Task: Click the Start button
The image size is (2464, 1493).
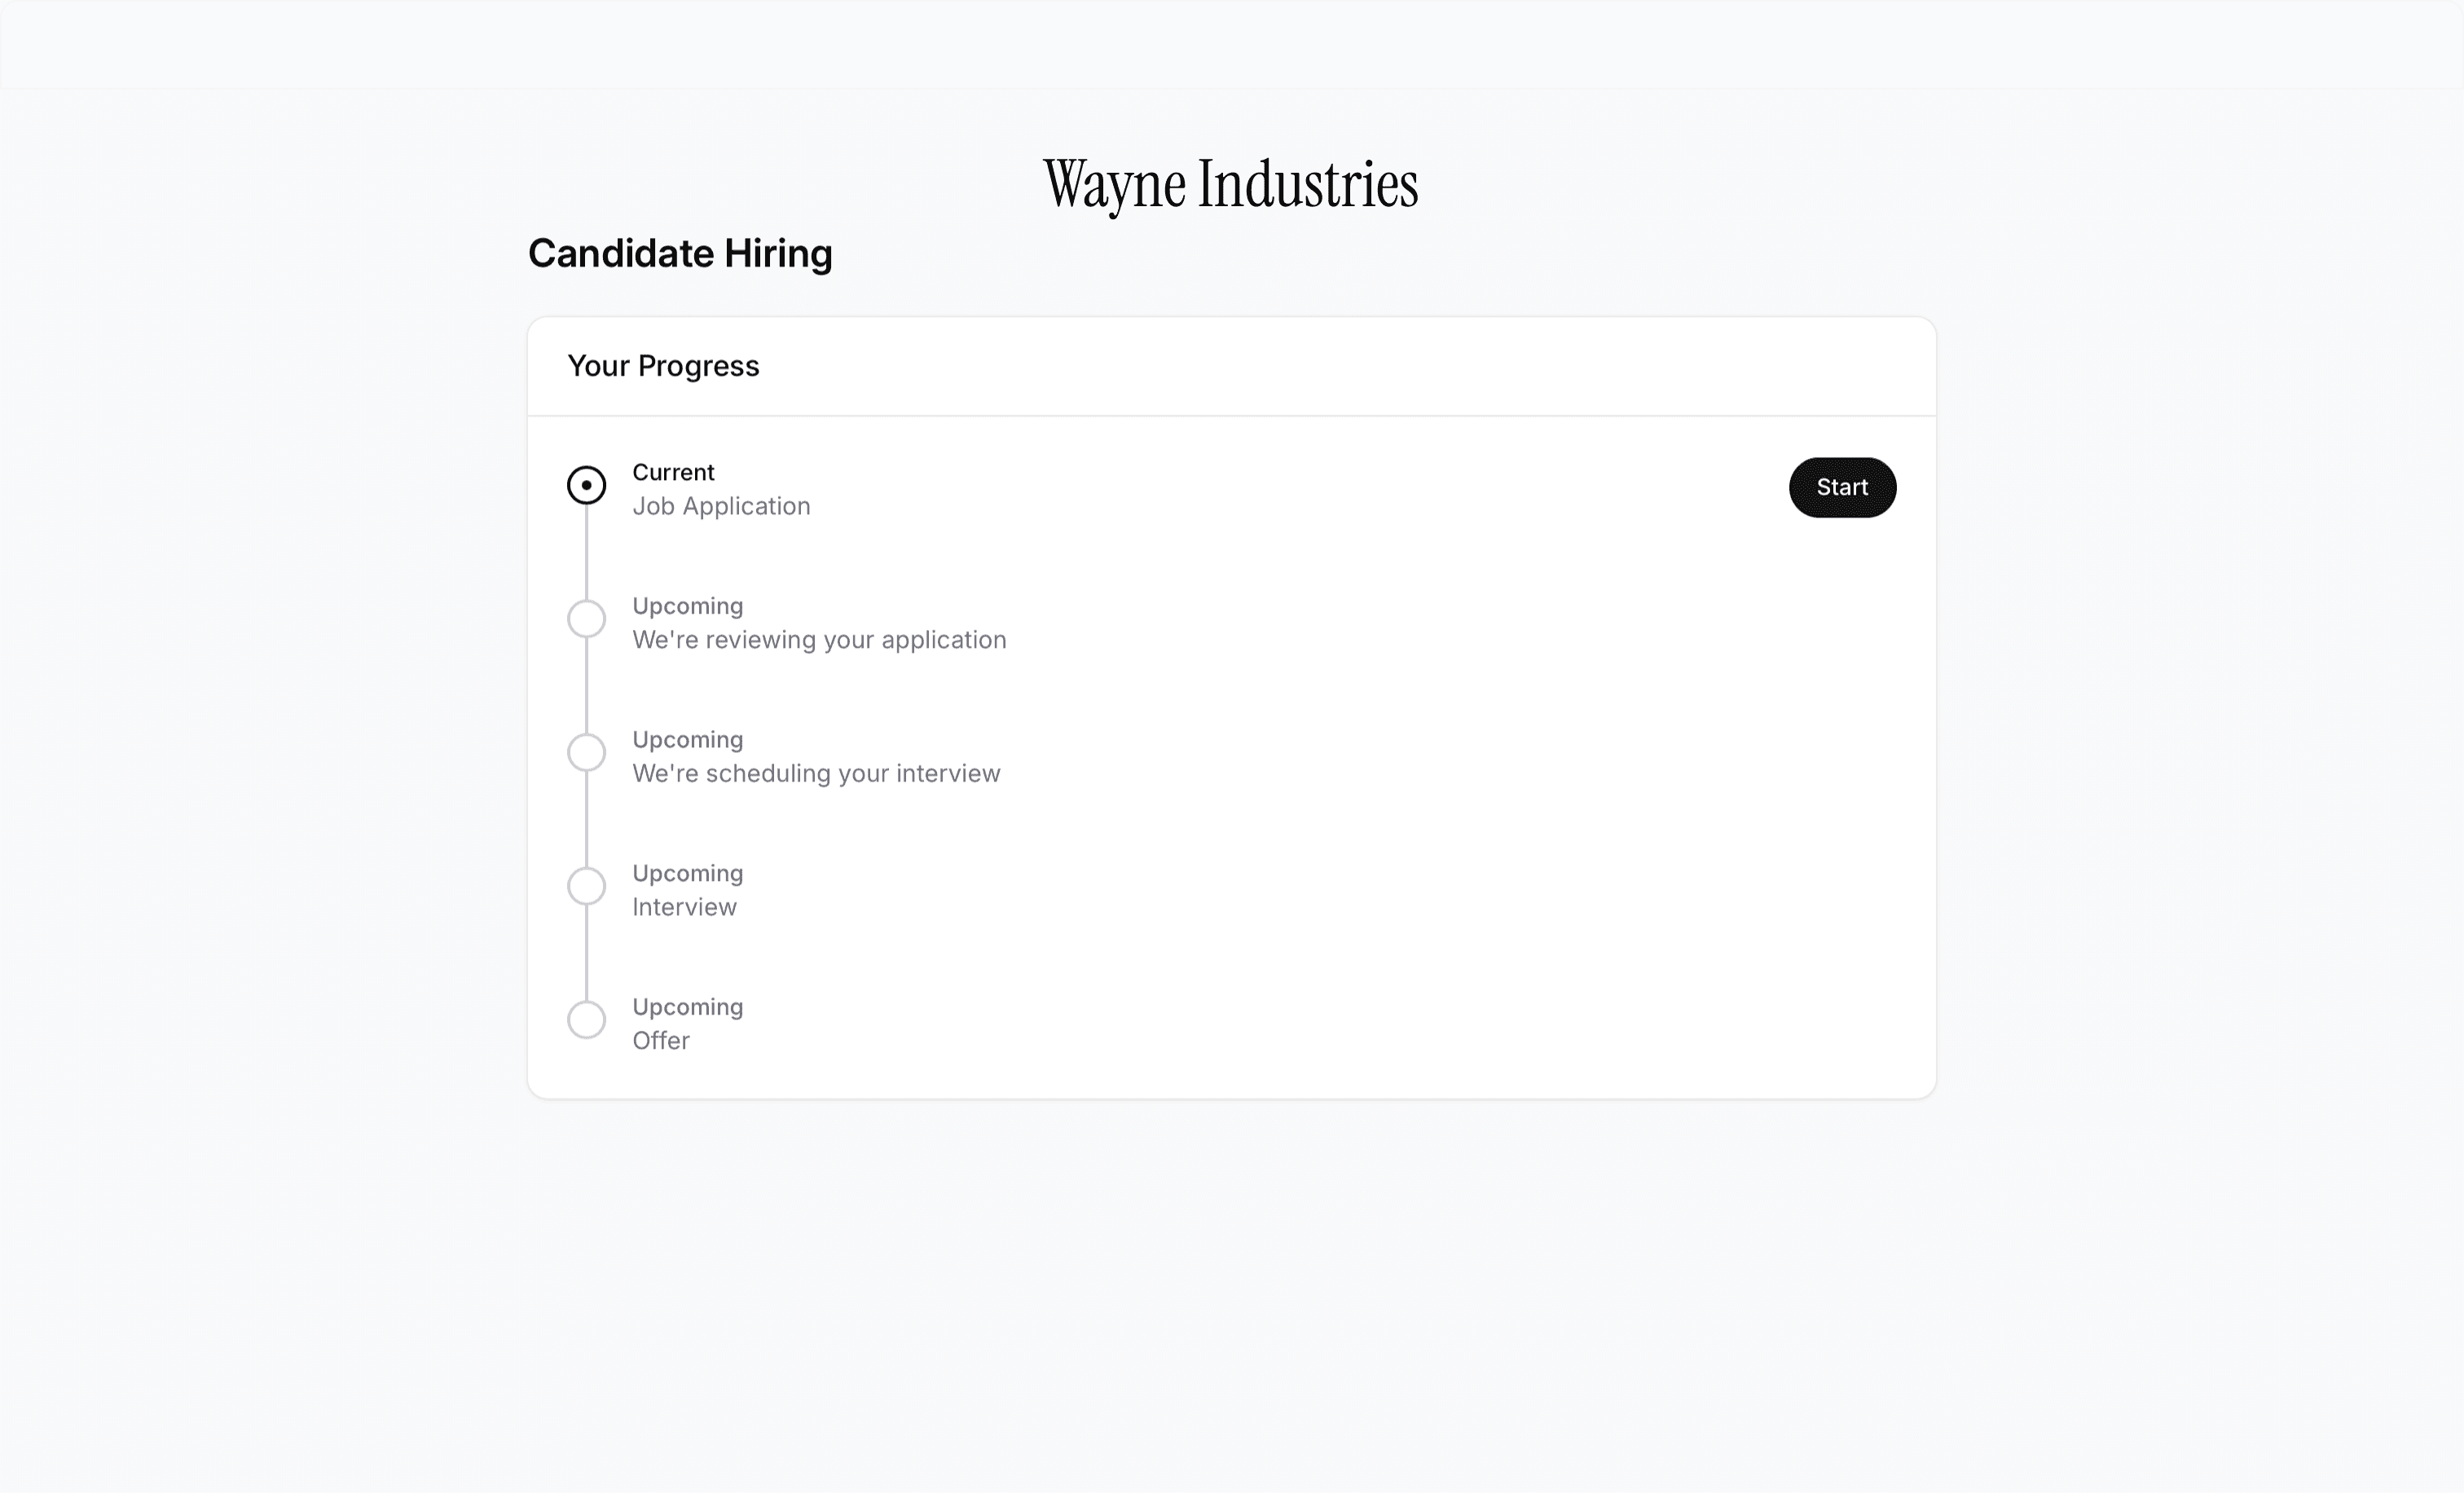Action: click(x=1842, y=487)
